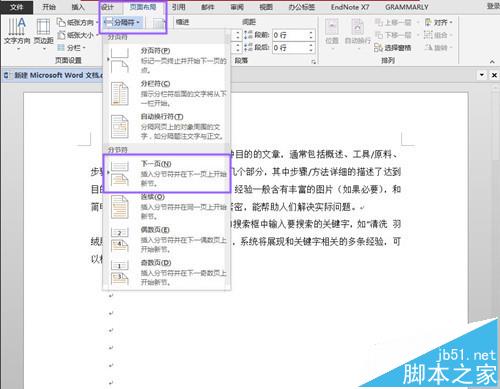This screenshot has width=500, height=389.
Task: Open the 纸张方向 (Orientation) dropdown
Action: (78, 23)
